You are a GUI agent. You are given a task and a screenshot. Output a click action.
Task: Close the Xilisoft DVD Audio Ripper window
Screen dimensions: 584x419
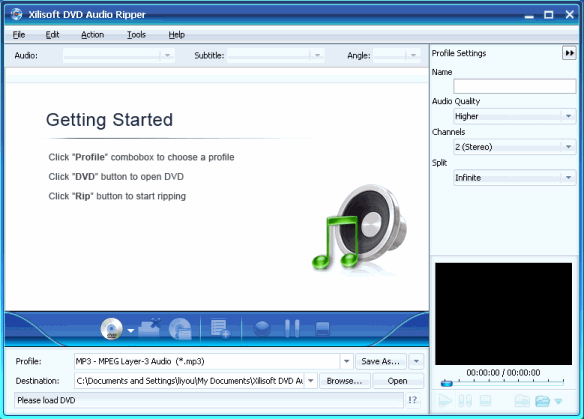[x=569, y=15]
